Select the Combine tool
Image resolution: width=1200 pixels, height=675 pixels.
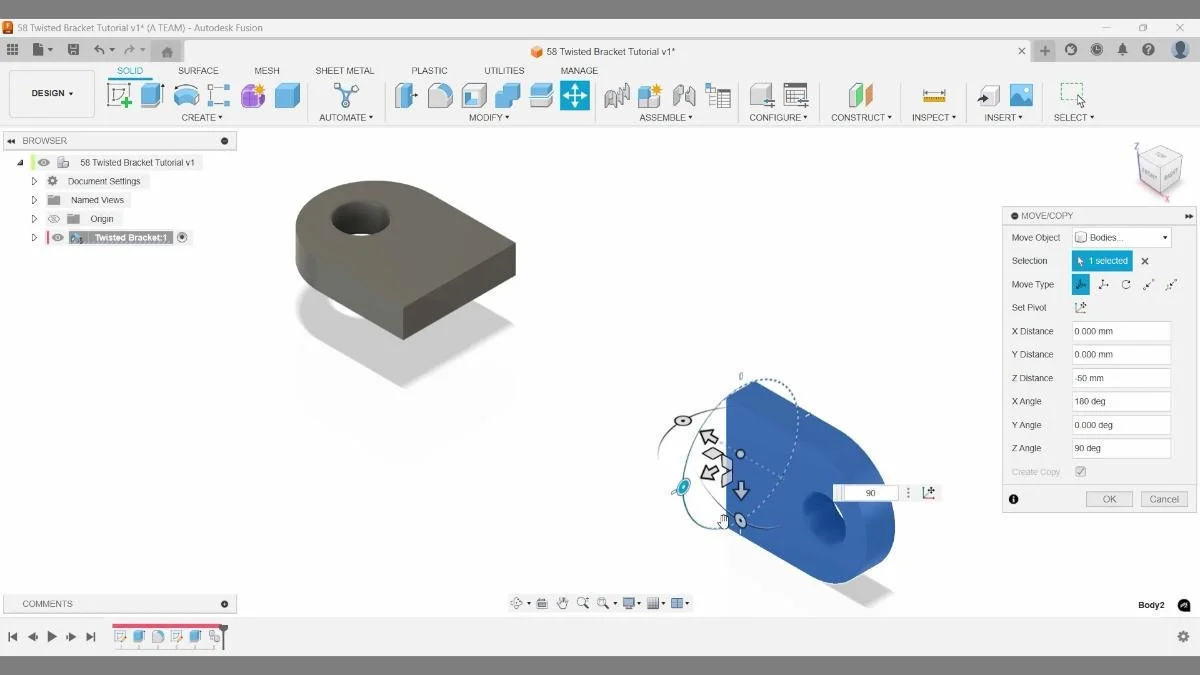(x=508, y=96)
